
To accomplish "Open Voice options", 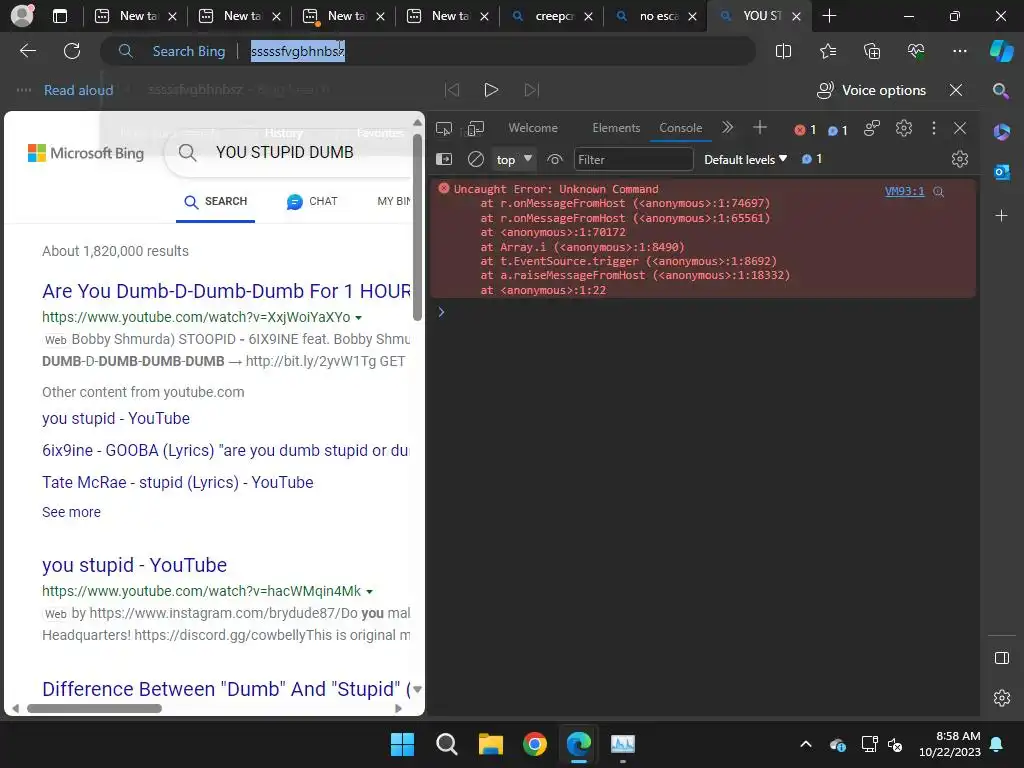I will (x=871, y=90).
